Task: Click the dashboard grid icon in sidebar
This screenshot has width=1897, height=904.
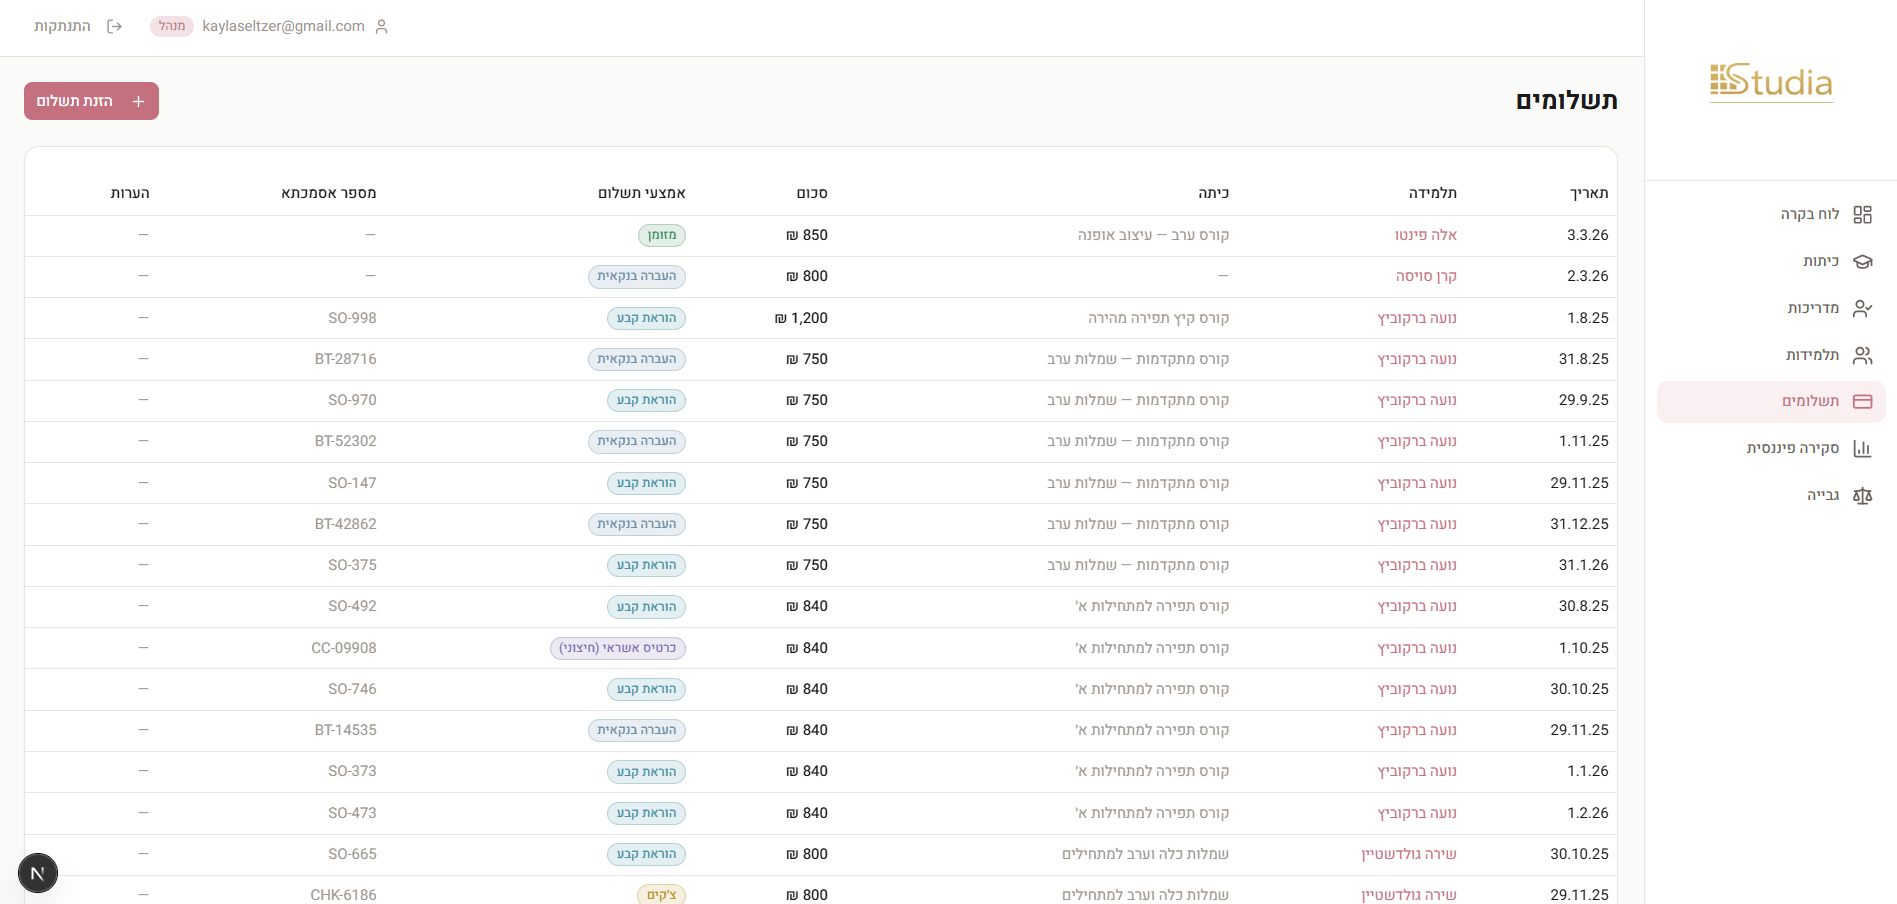Action: click(1862, 215)
